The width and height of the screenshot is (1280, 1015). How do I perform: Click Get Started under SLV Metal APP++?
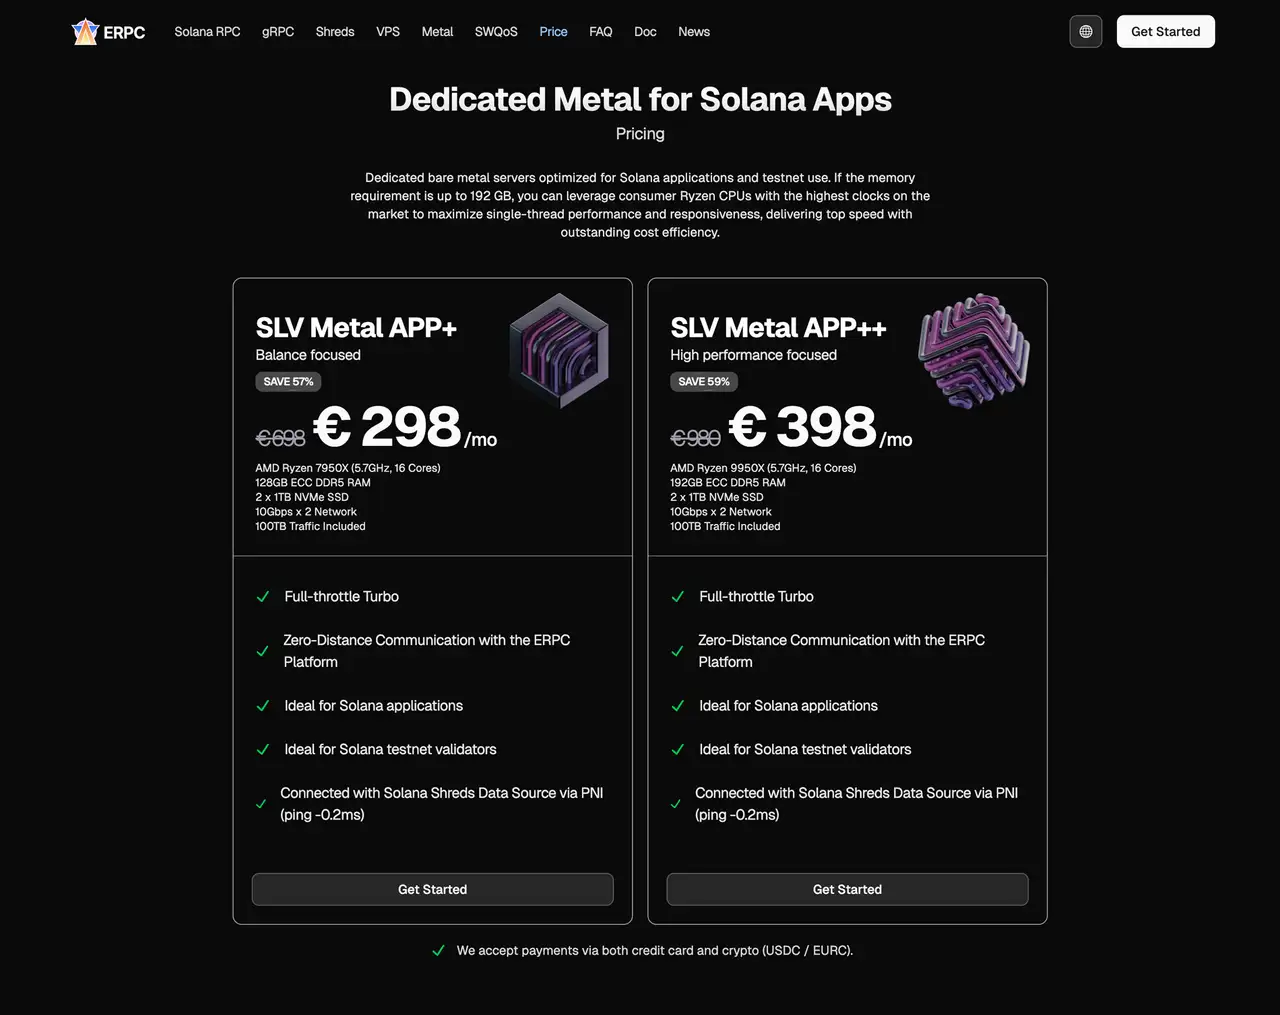(847, 889)
